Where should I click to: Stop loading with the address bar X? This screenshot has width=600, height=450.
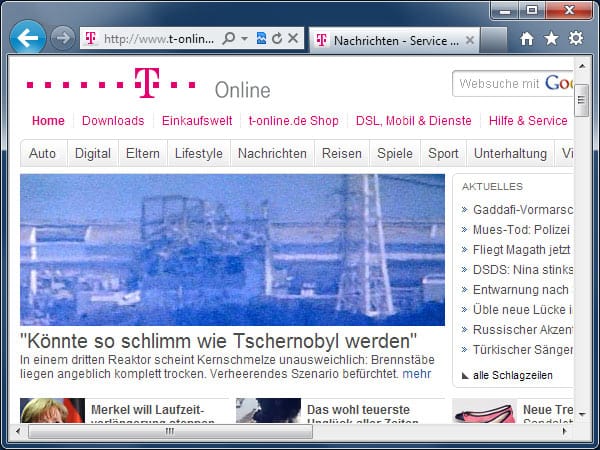point(293,38)
